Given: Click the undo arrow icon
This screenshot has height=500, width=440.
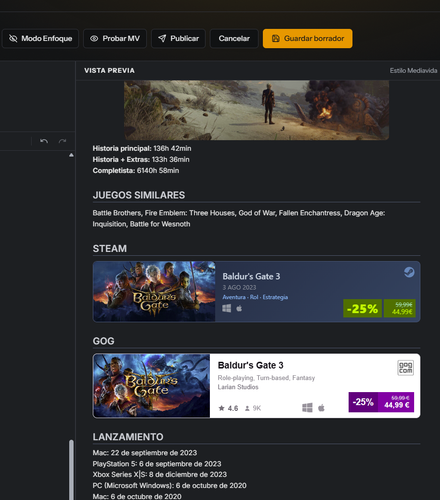Looking at the screenshot, I should (x=44, y=141).
